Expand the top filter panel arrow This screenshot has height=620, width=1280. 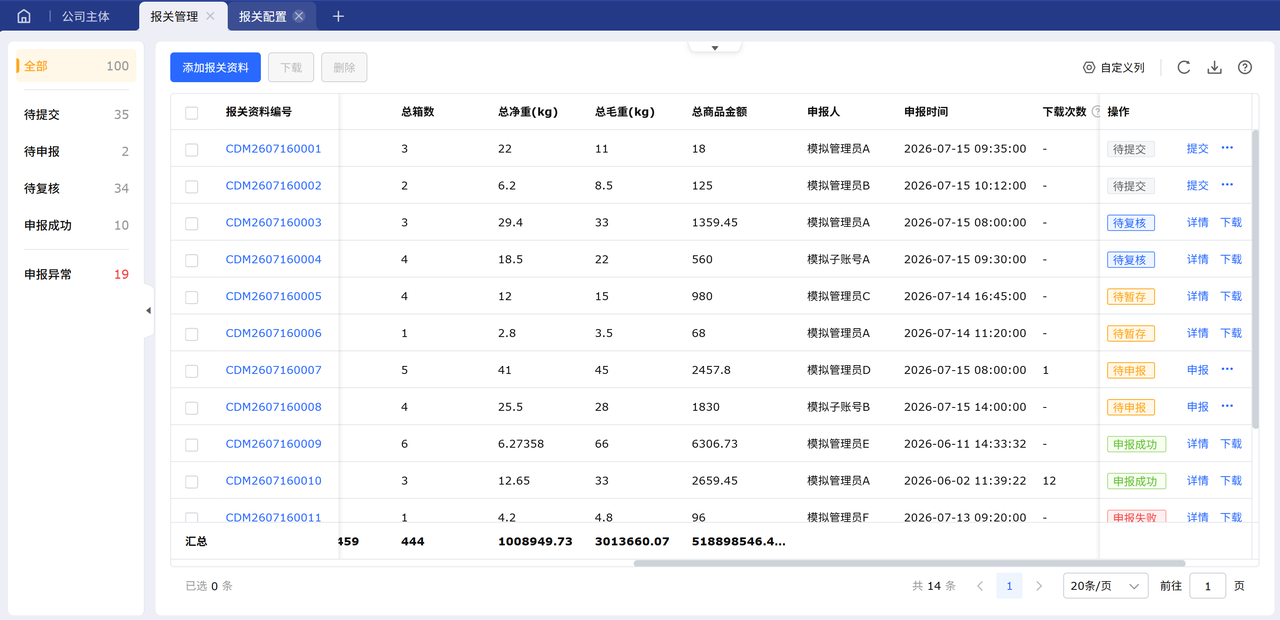714,47
